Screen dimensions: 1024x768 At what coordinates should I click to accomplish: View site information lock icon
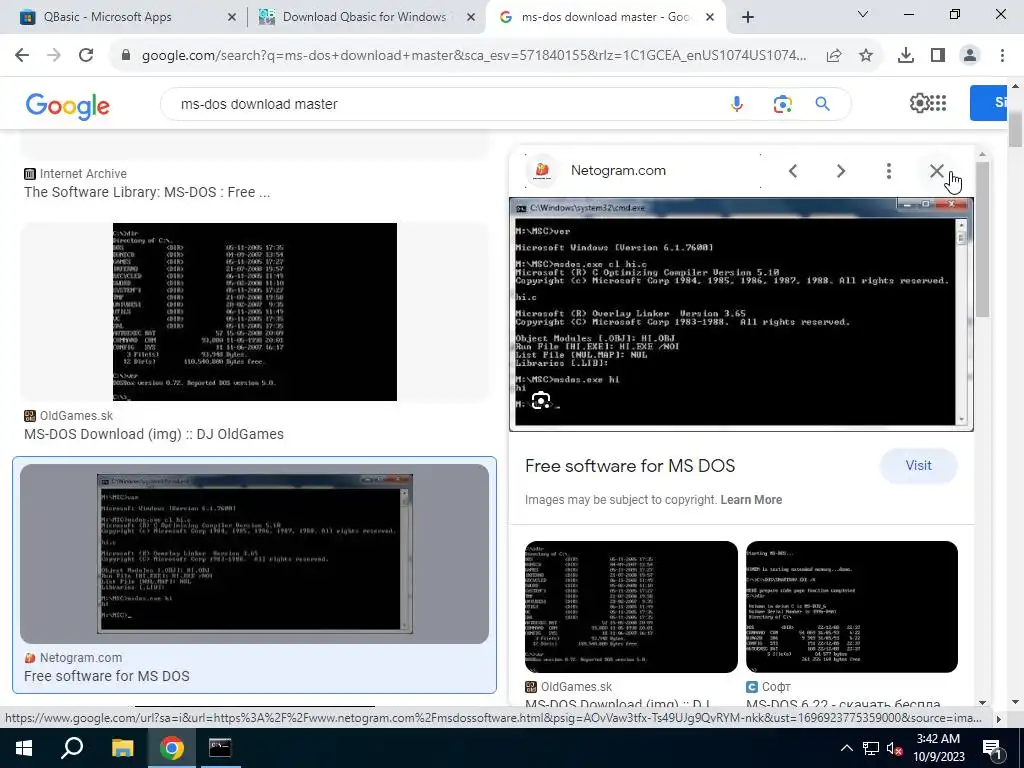pos(126,56)
